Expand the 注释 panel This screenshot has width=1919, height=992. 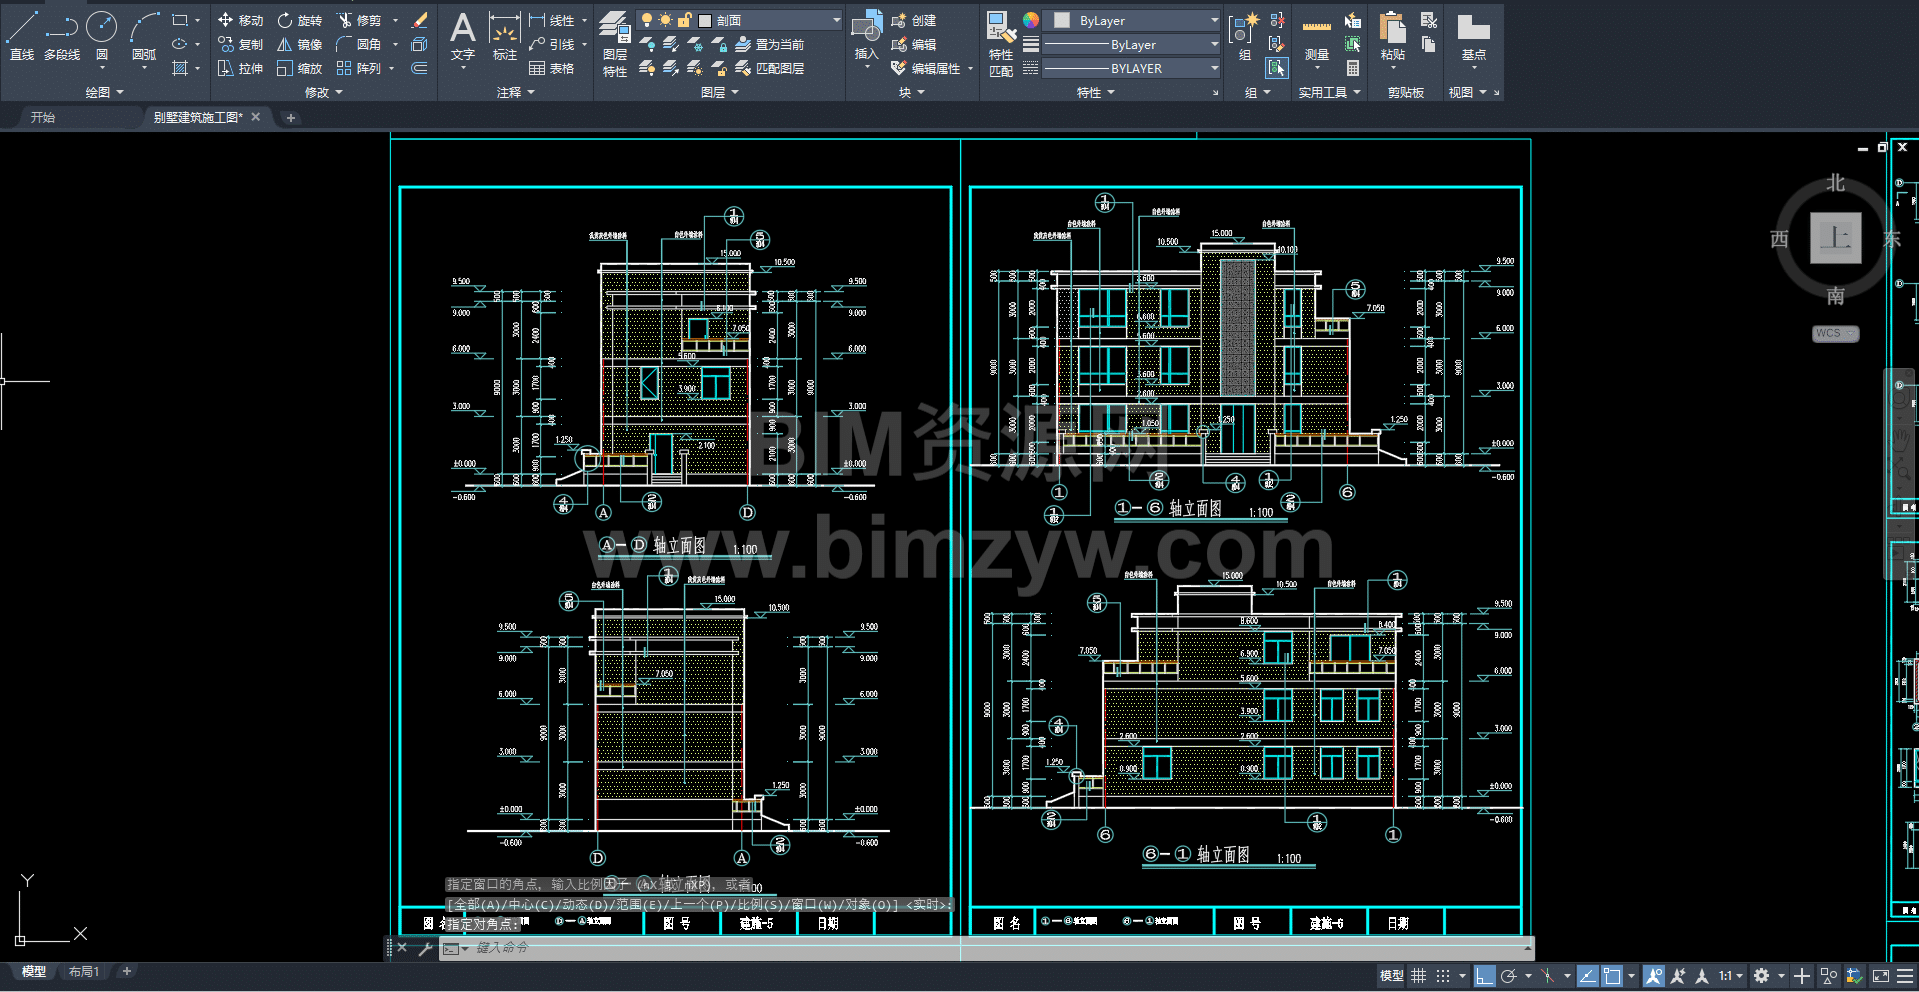(516, 92)
